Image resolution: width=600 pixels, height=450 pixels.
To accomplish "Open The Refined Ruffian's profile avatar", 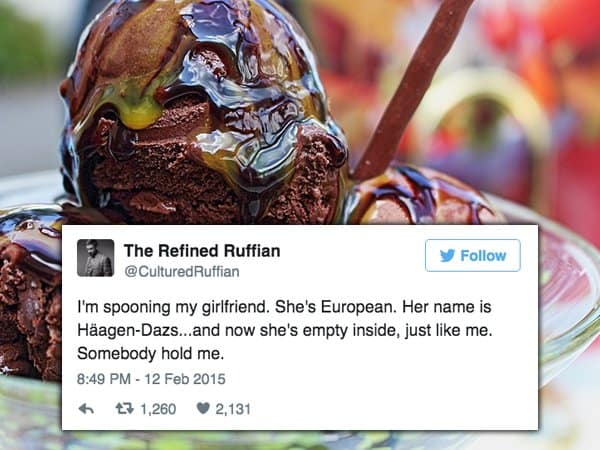I will tap(96, 258).
